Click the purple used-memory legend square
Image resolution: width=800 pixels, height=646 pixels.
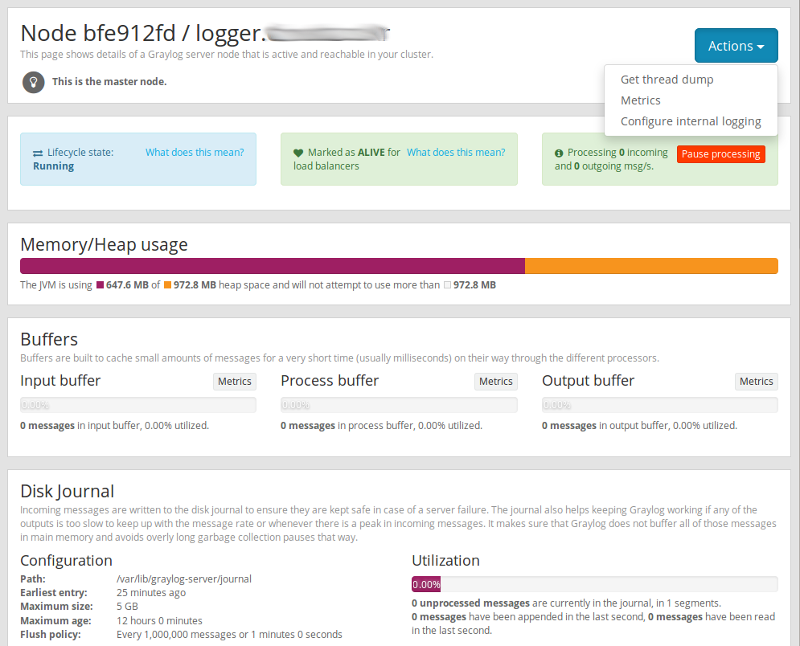(100, 285)
